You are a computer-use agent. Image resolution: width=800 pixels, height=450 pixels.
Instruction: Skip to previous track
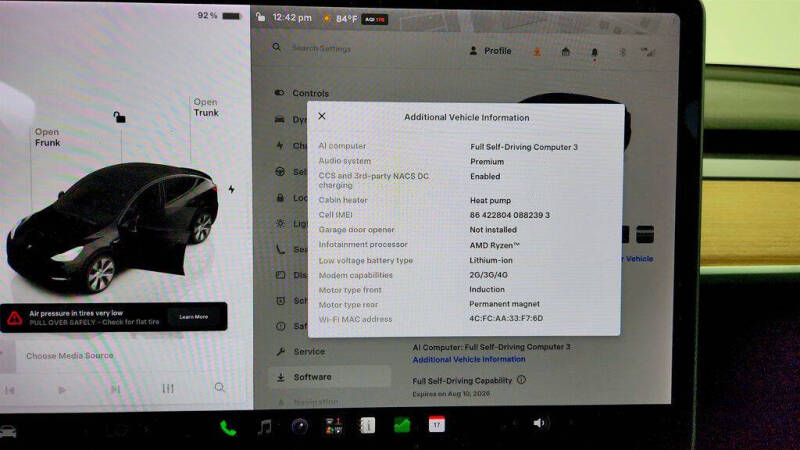point(10,390)
